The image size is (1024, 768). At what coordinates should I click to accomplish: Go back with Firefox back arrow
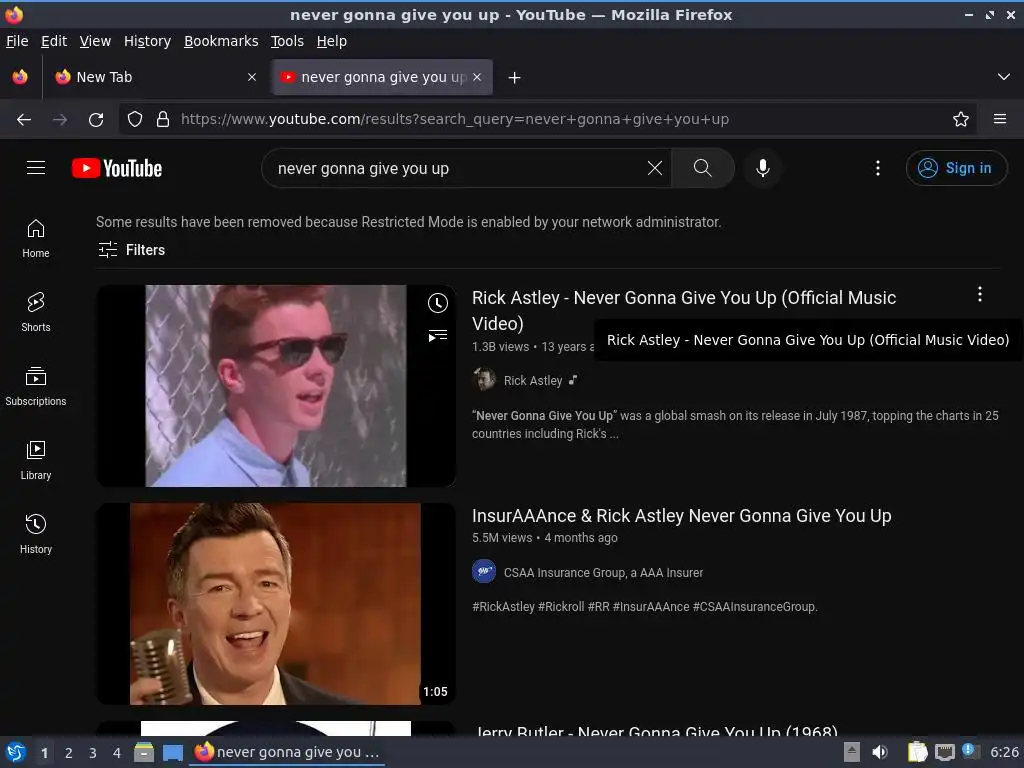(x=24, y=120)
